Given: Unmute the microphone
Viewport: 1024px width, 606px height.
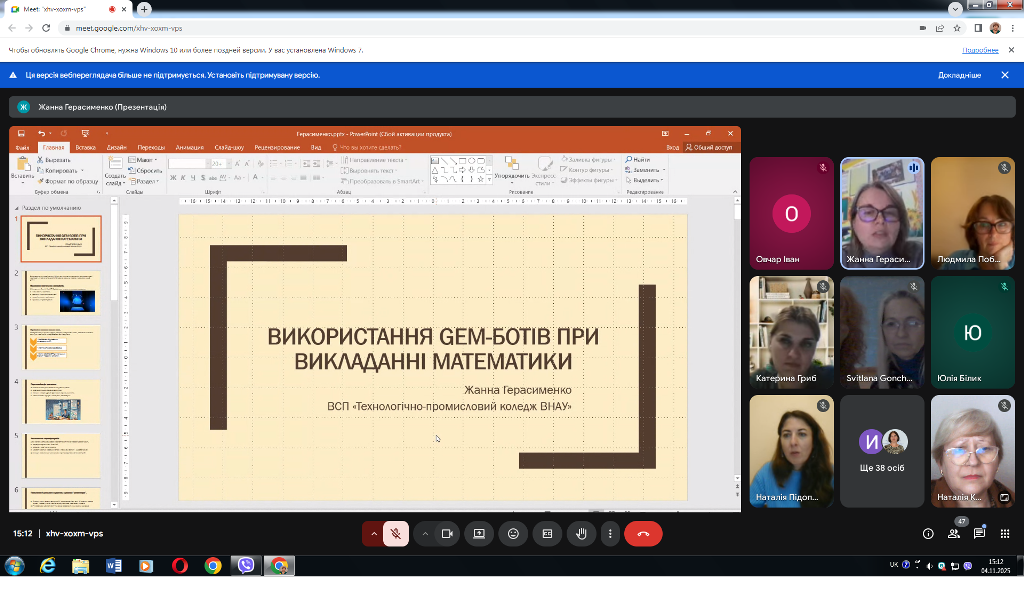Looking at the screenshot, I should (x=396, y=534).
